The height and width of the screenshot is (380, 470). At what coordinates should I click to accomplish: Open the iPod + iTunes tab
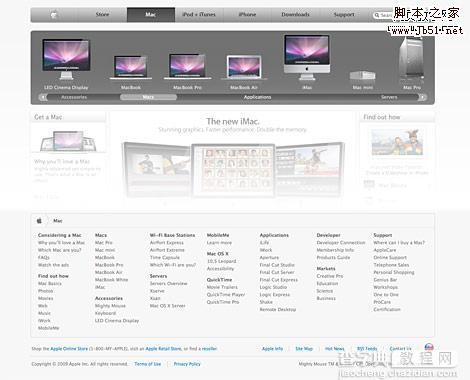point(199,15)
